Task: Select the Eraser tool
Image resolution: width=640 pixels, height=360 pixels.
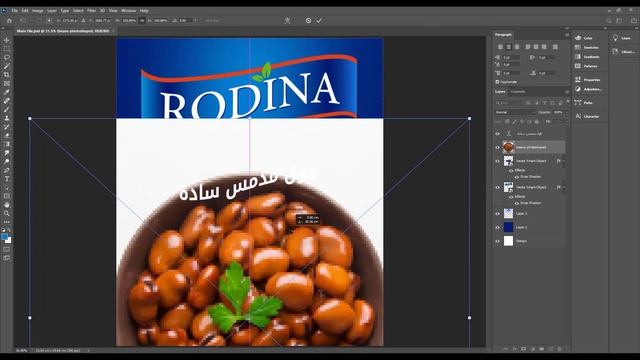Action: (7, 135)
